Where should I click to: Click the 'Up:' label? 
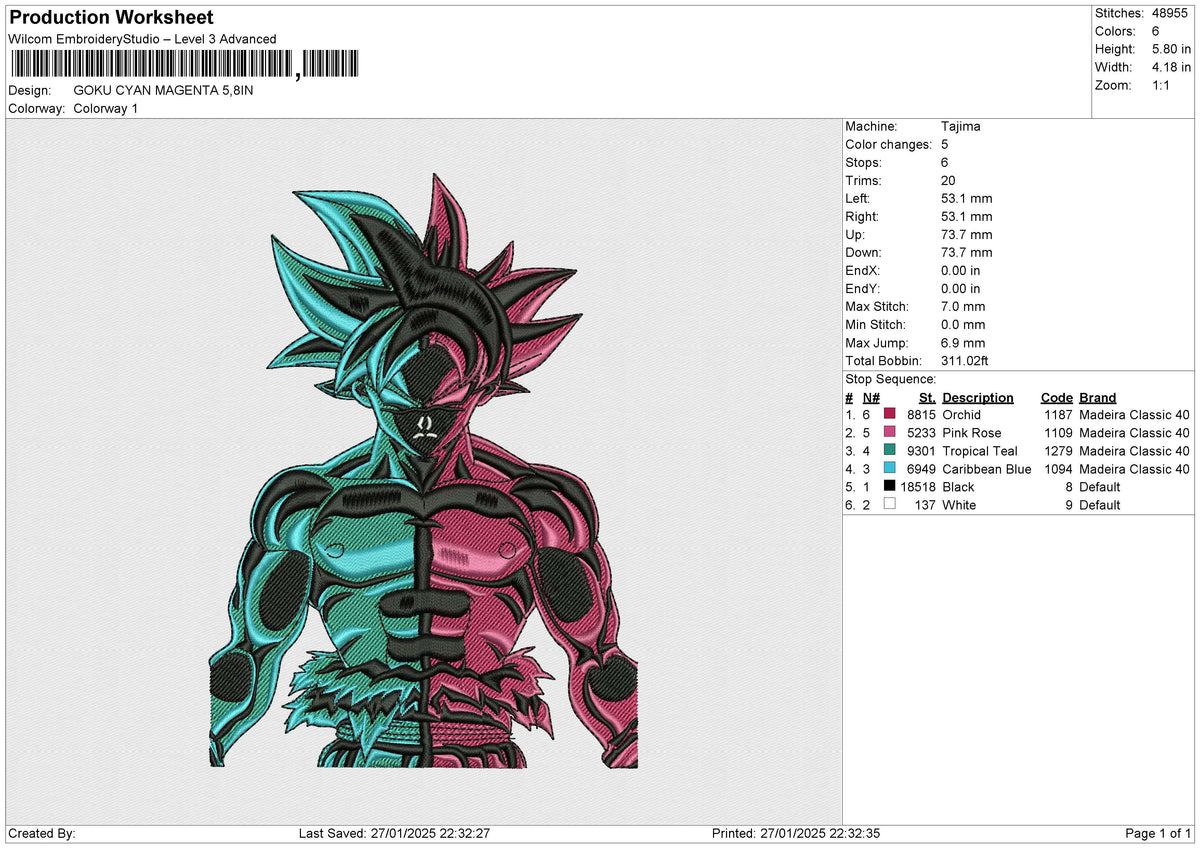click(x=857, y=234)
